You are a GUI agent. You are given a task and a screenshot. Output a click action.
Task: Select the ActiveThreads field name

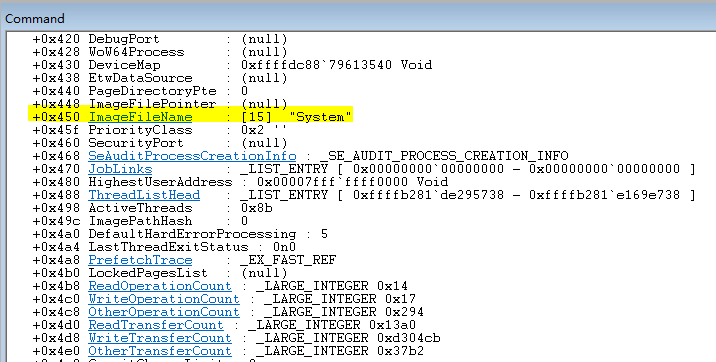click(140, 208)
